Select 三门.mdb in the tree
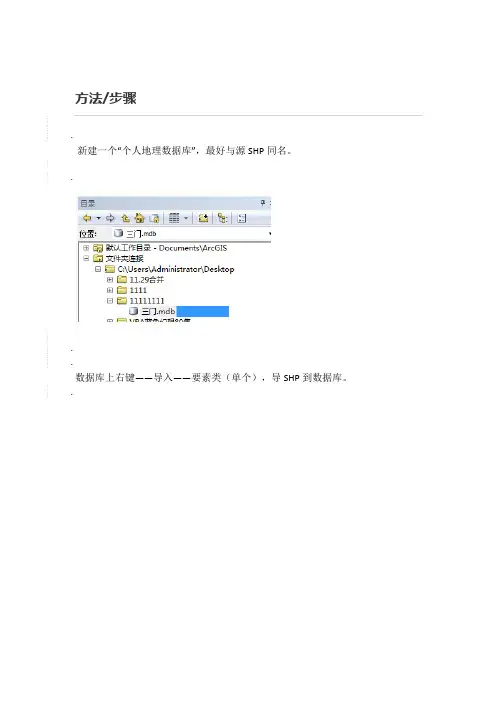Image resolution: width=496 pixels, height=702 pixels. pos(158,311)
